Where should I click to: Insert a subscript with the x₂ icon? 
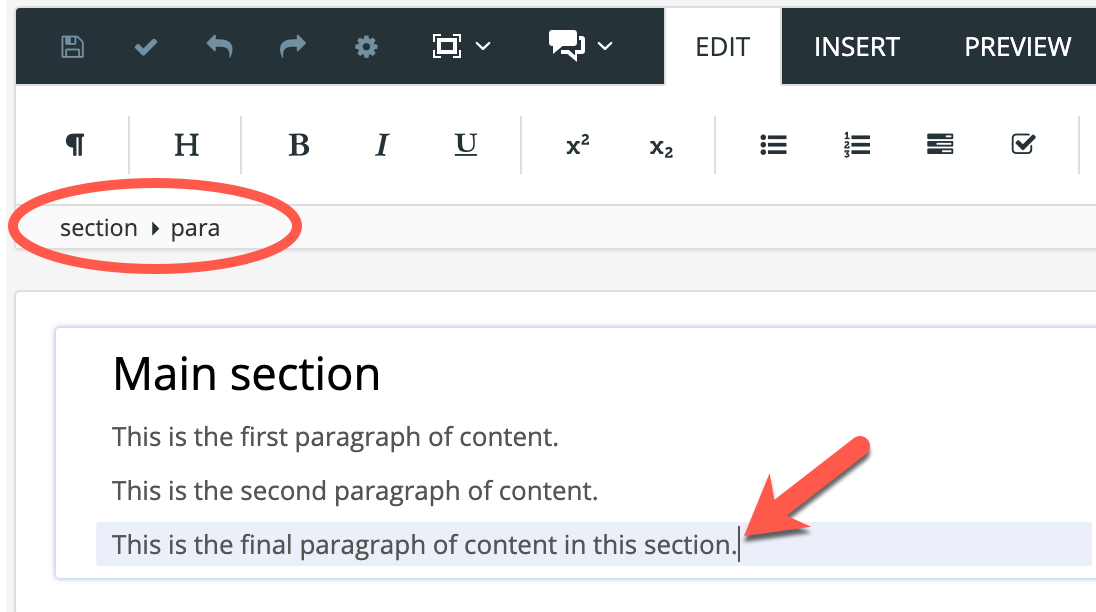pos(660,145)
